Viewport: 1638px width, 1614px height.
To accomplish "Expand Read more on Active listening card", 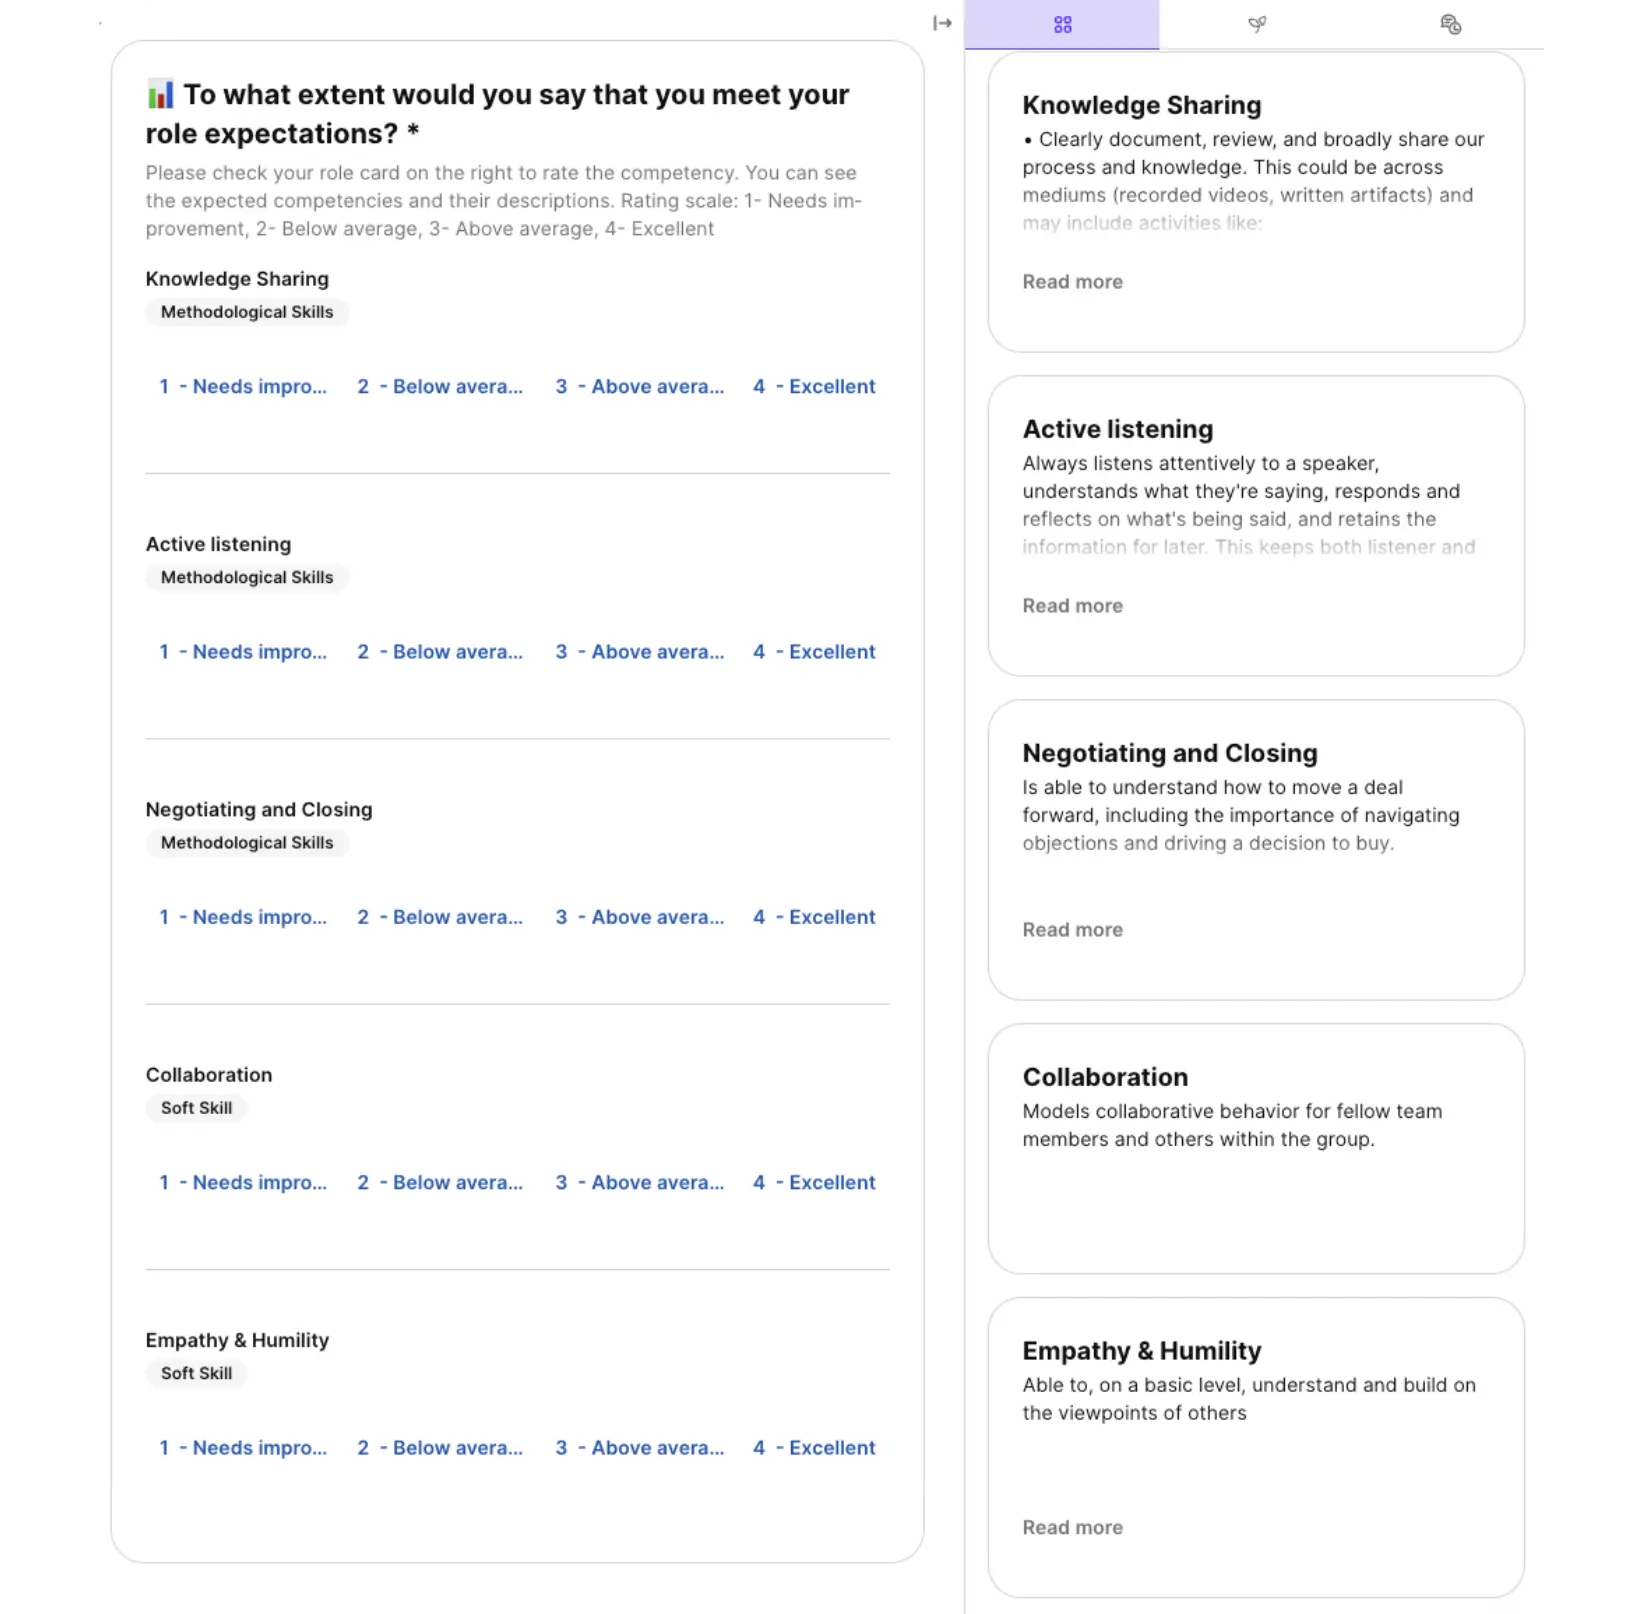I will pos(1072,606).
